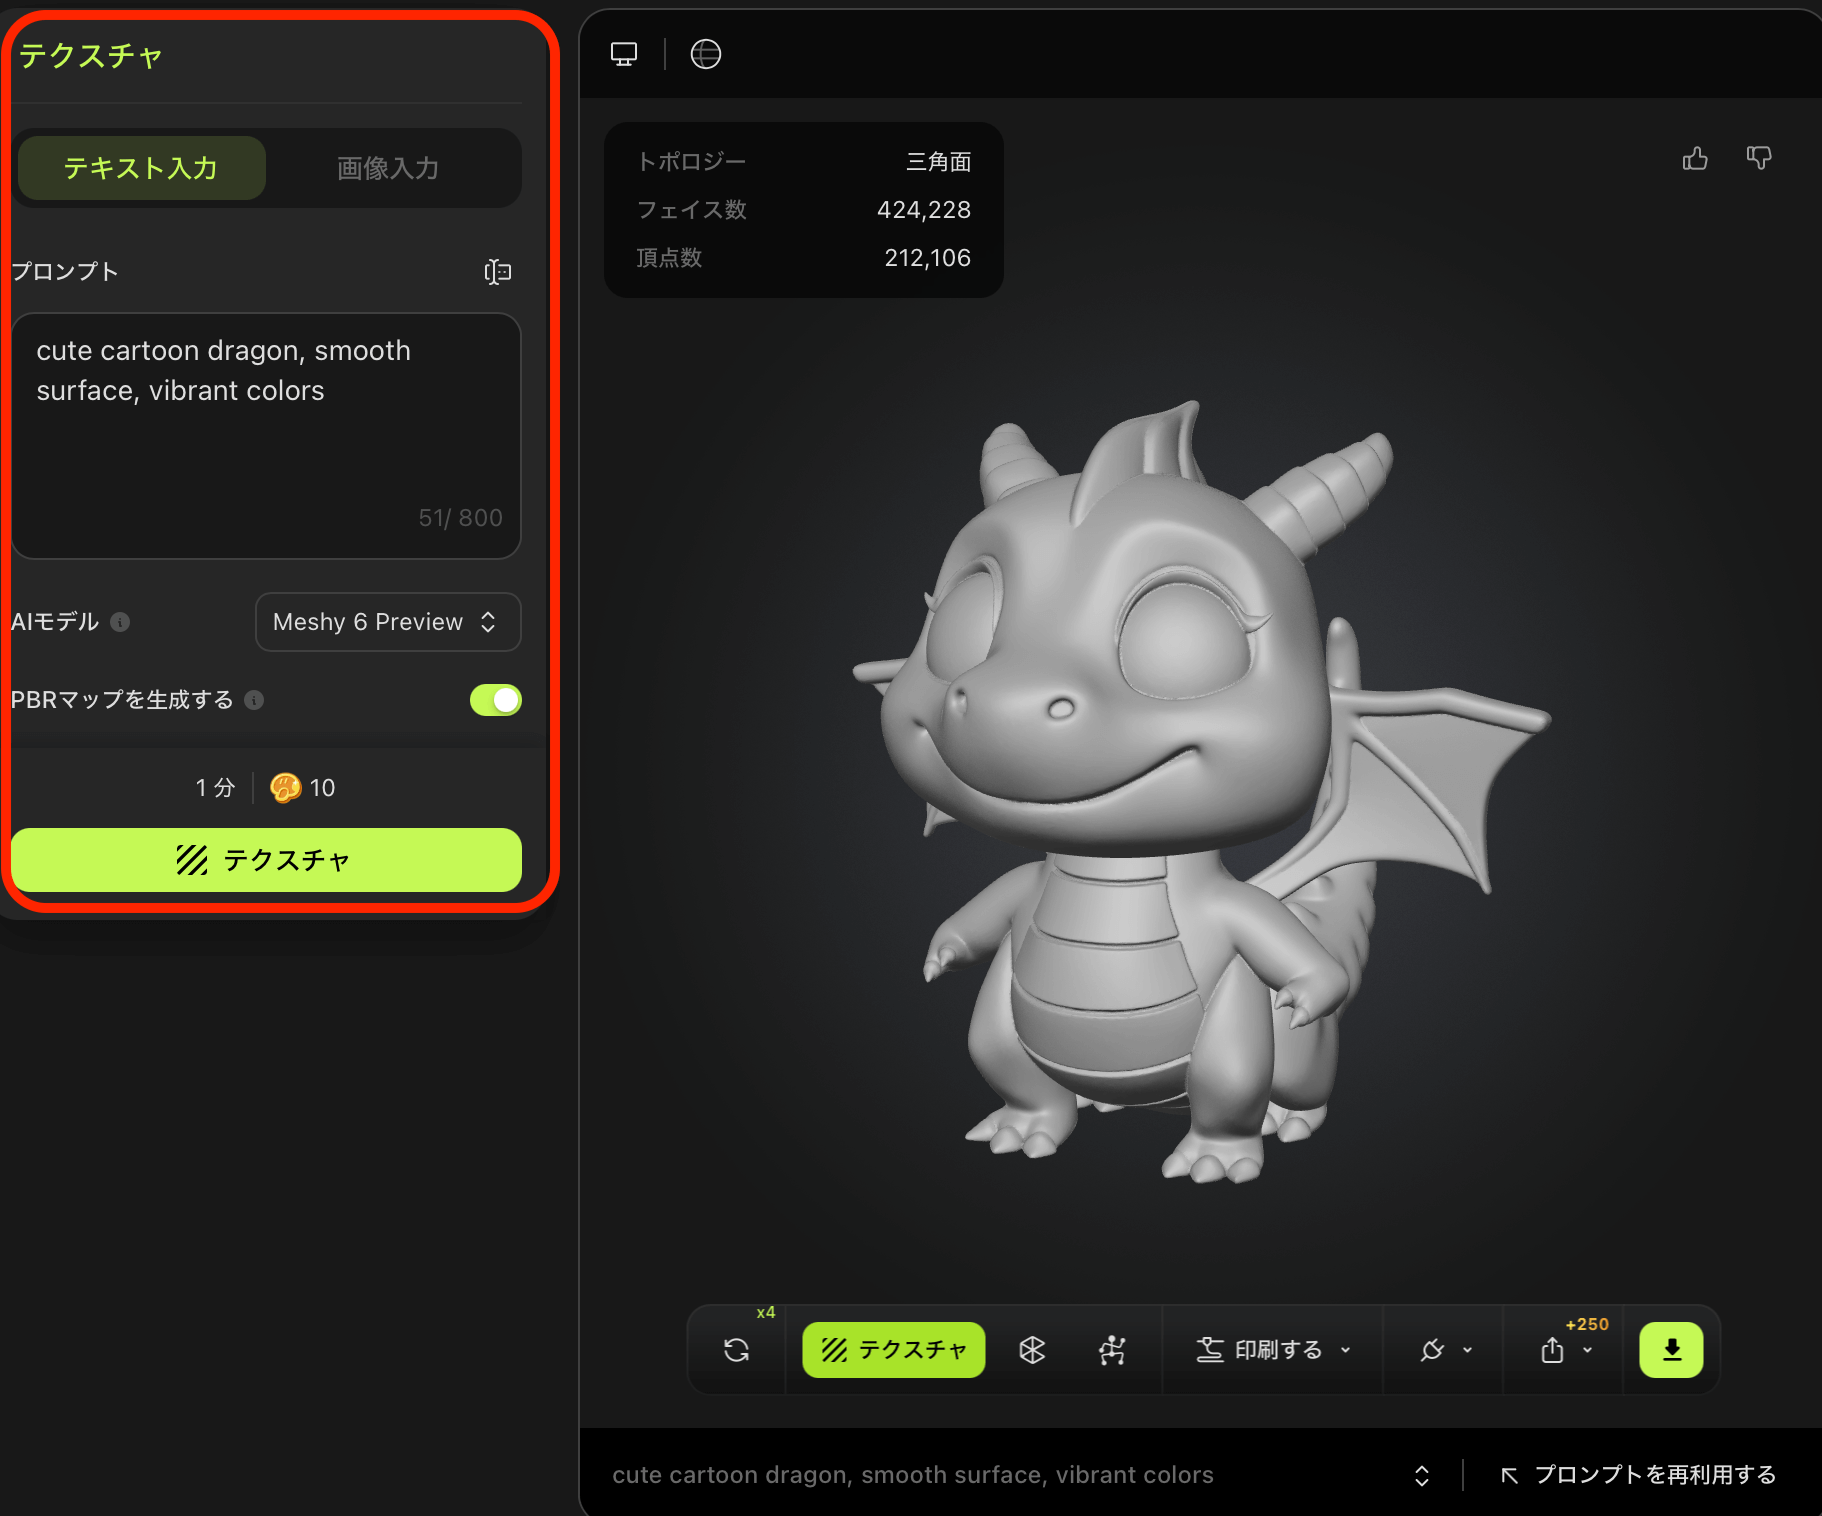Viewport: 1822px width, 1516px height.
Task: Expand the prompt text at bottom bar
Action: (1422, 1475)
